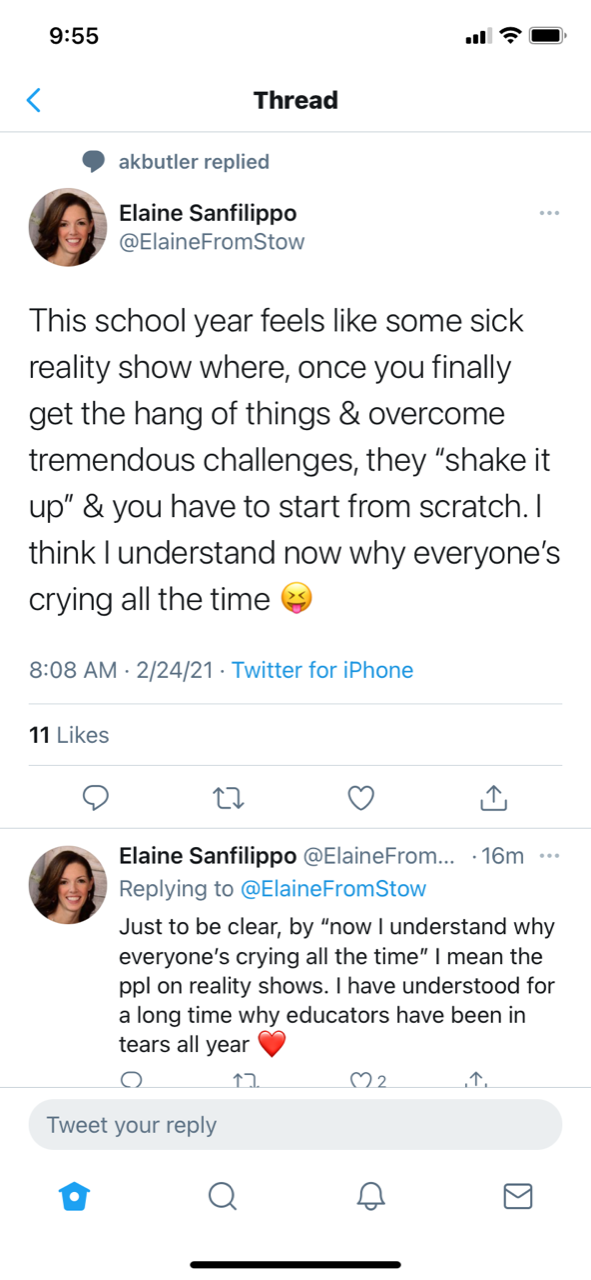Like the main tweet with the heart icon

click(361, 797)
